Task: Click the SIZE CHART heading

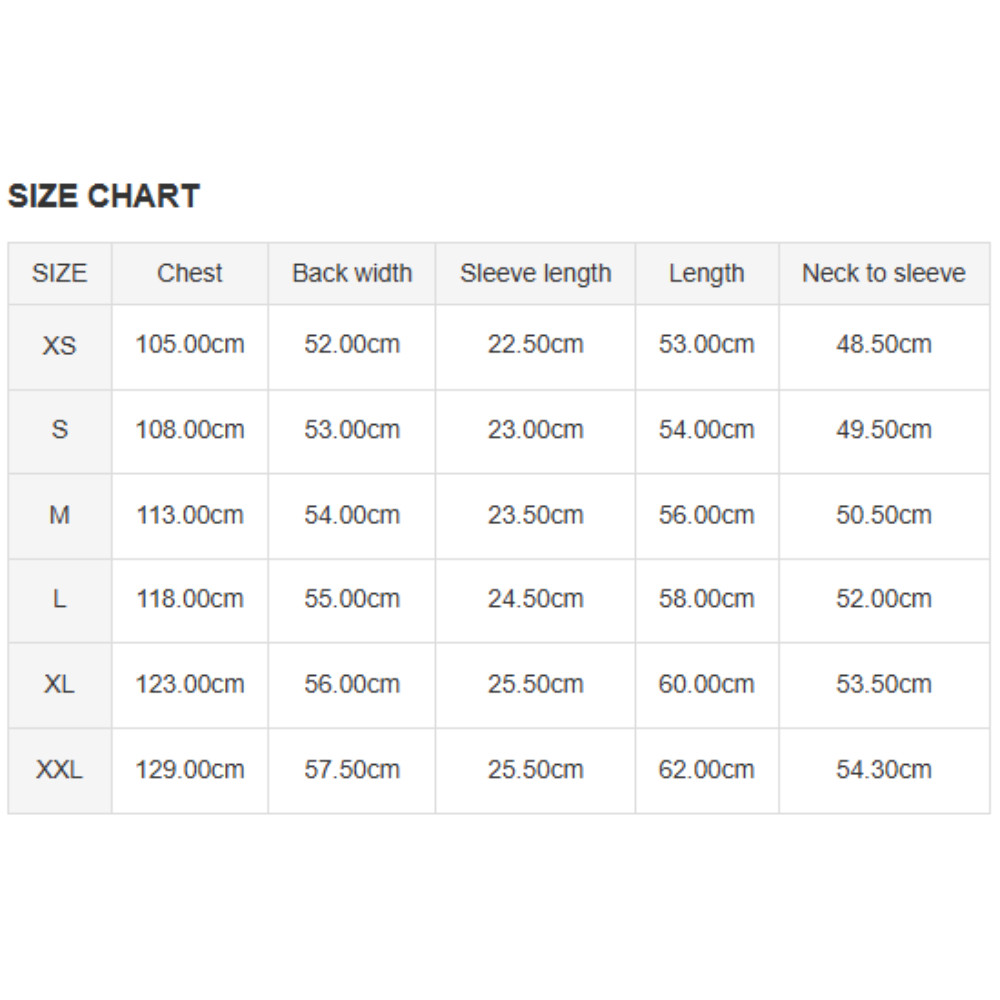Action: tap(104, 196)
